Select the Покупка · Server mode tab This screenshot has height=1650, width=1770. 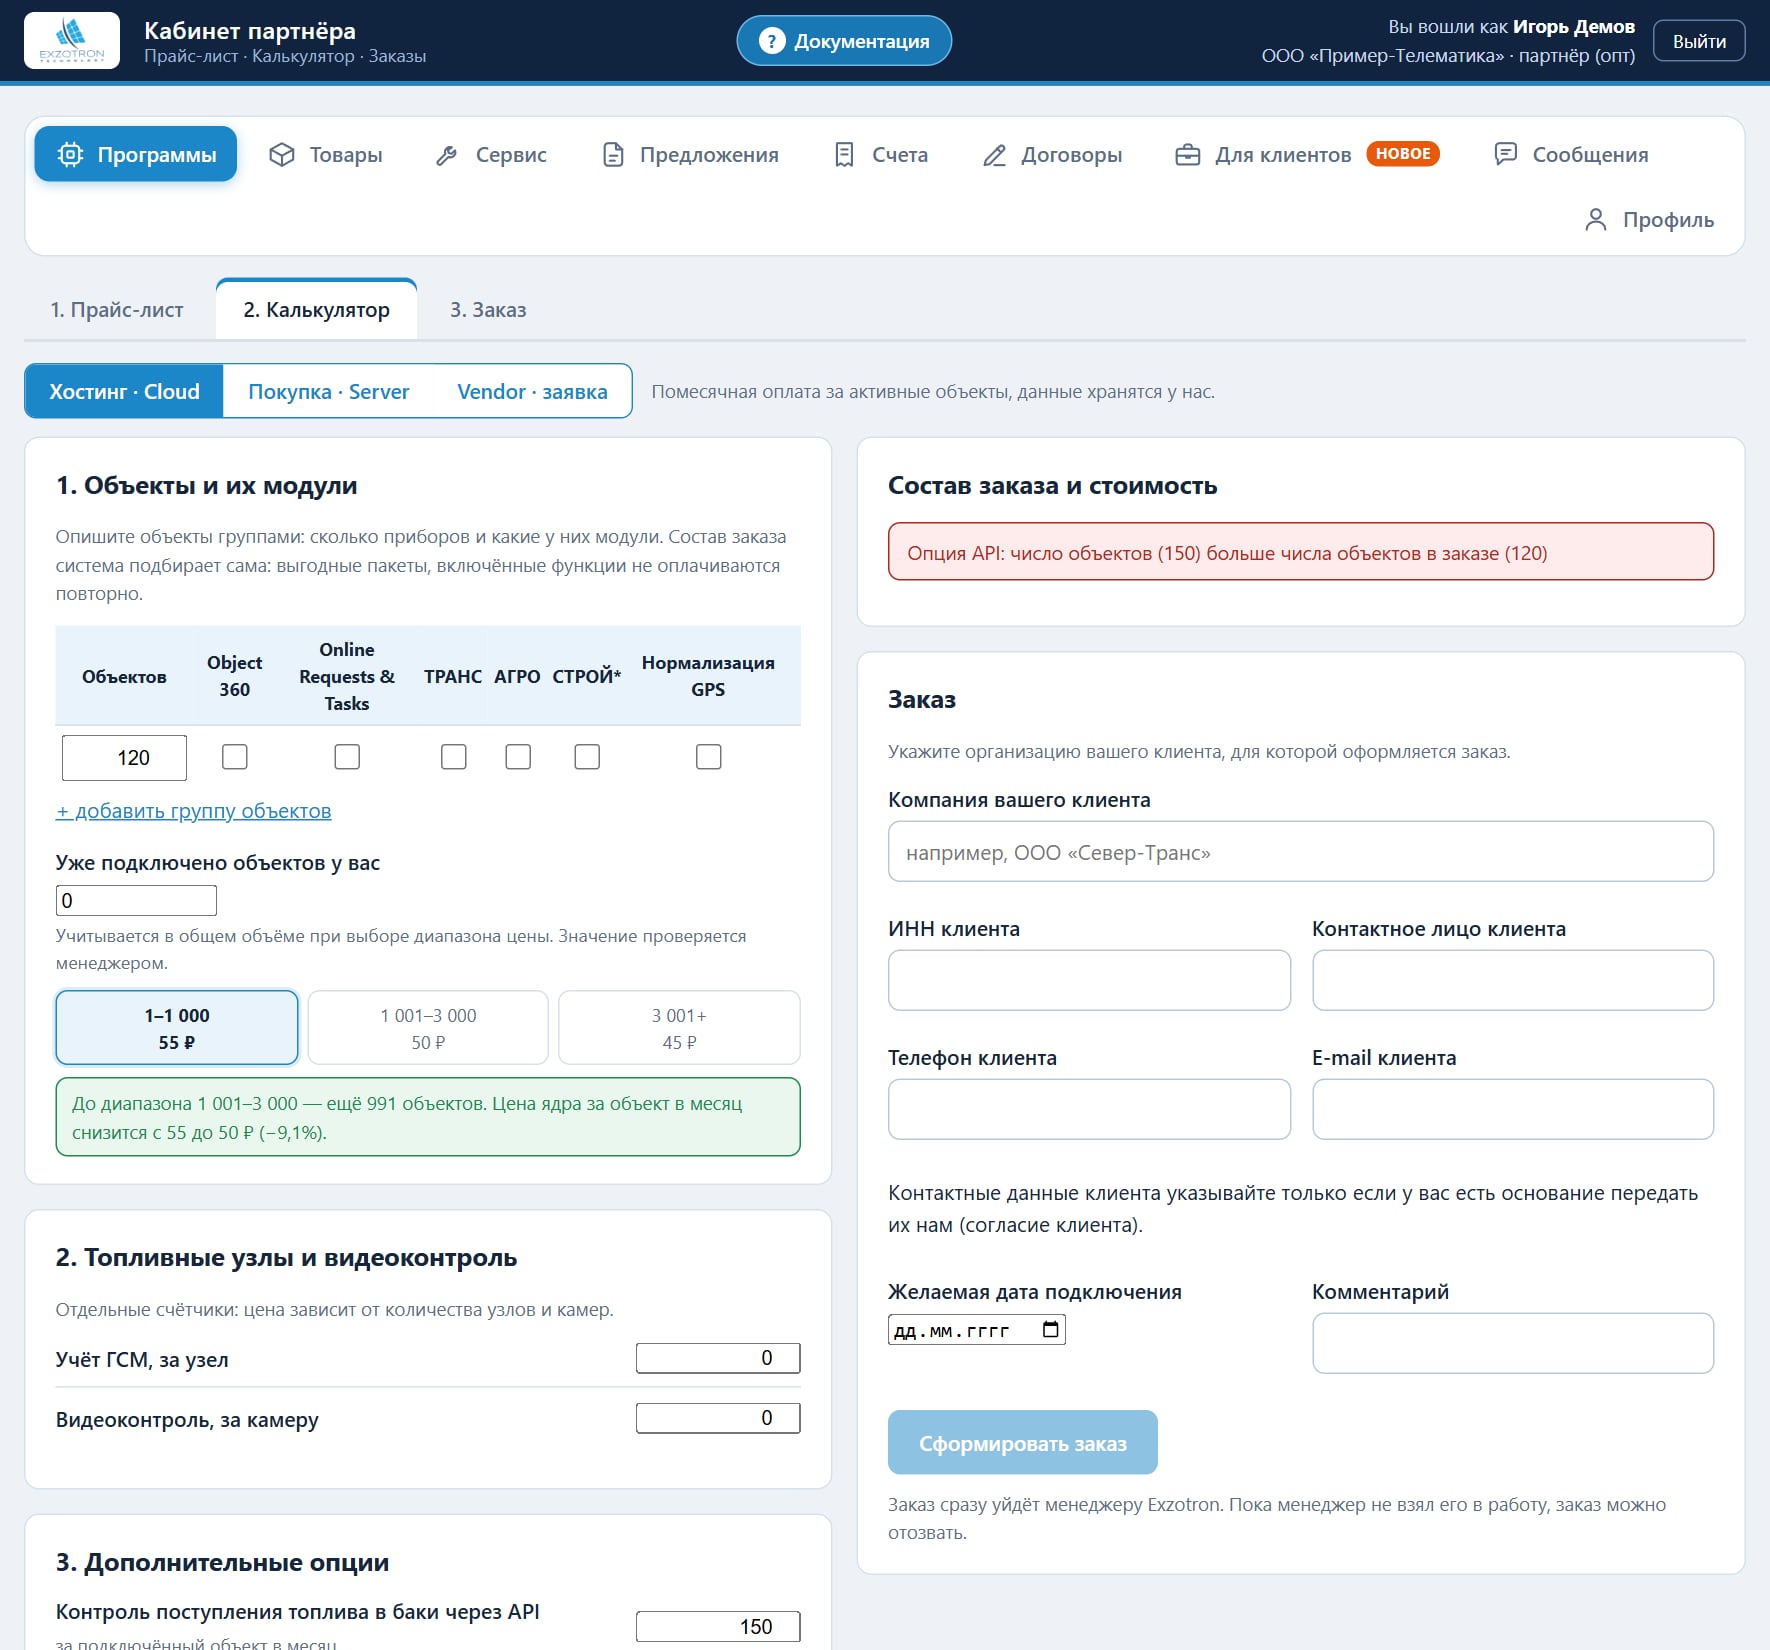[329, 392]
